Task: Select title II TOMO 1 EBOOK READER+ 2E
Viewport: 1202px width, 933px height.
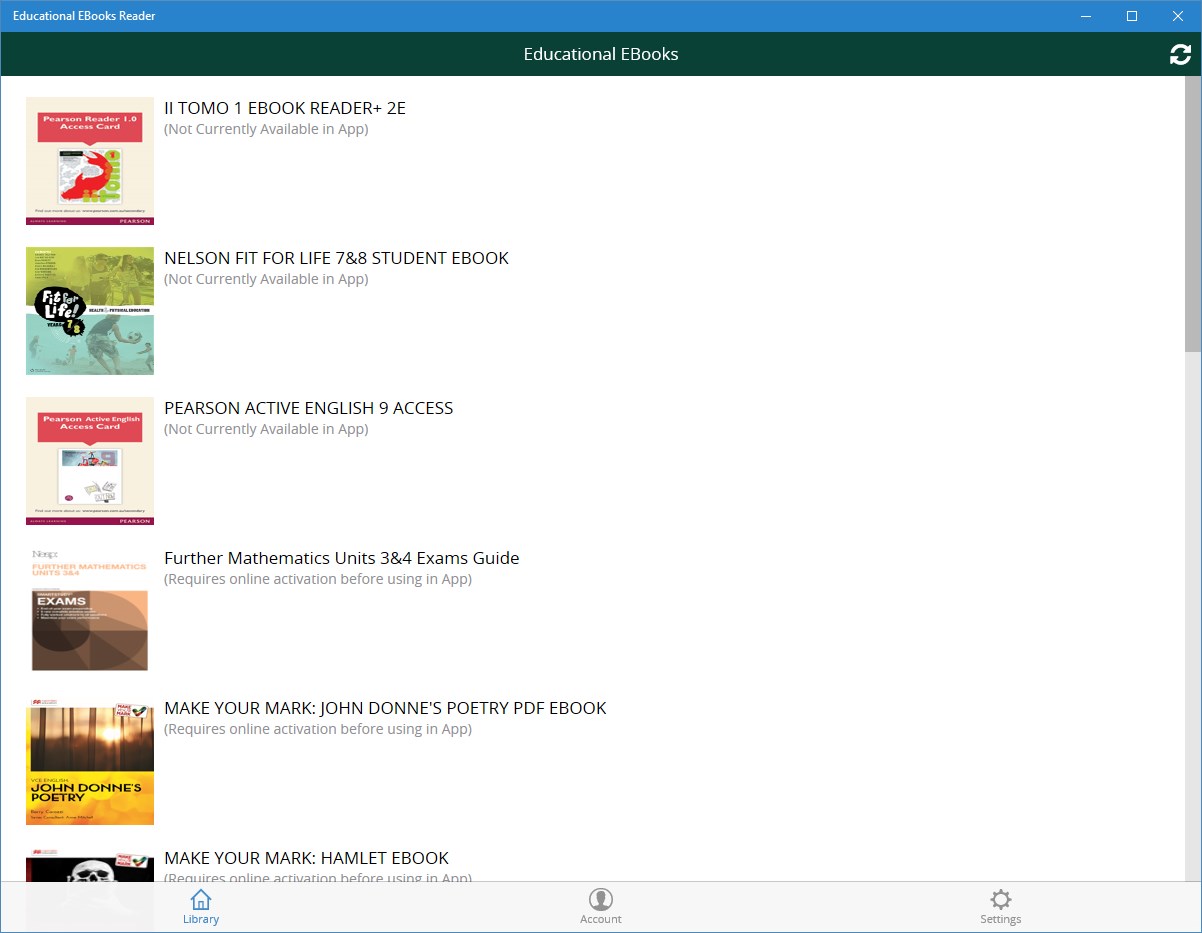Action: click(285, 108)
